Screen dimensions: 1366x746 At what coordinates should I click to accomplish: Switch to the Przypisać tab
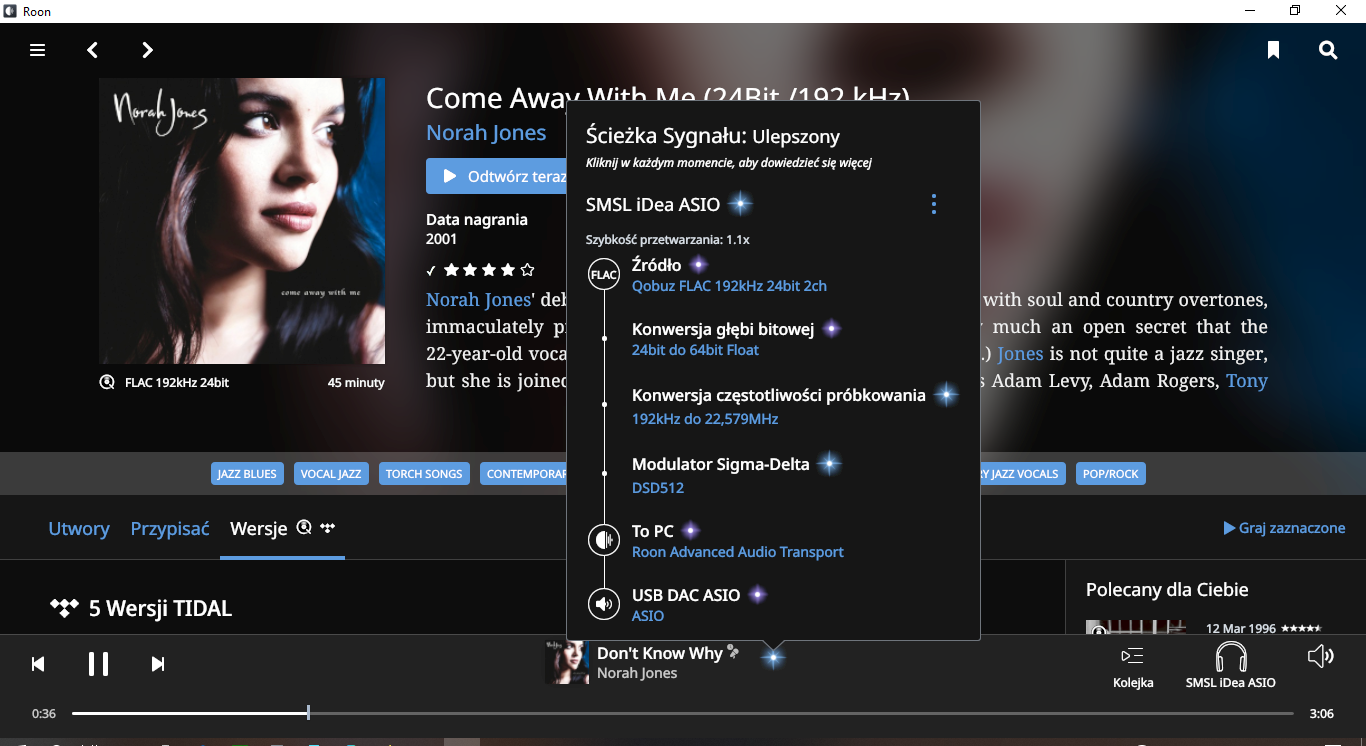[x=170, y=529]
